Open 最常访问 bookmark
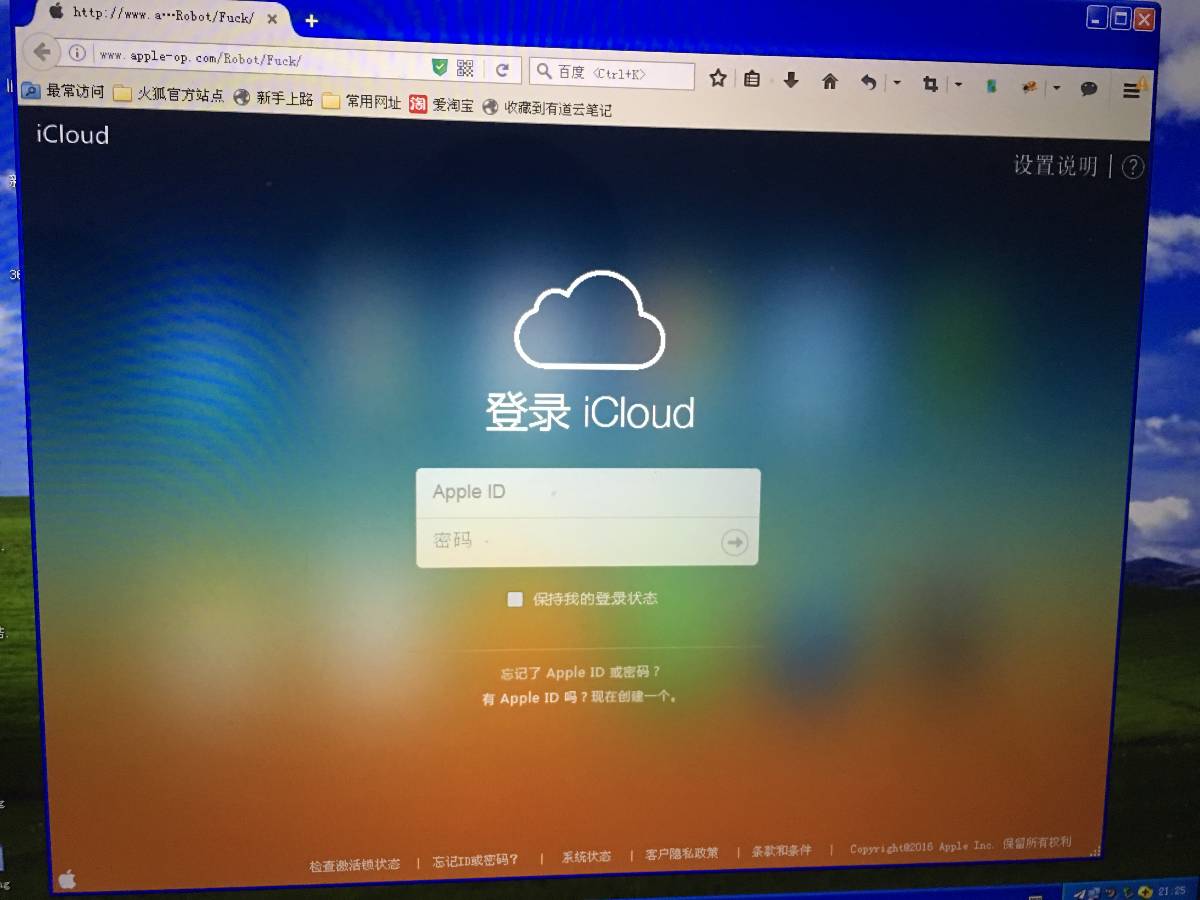 [63, 91]
